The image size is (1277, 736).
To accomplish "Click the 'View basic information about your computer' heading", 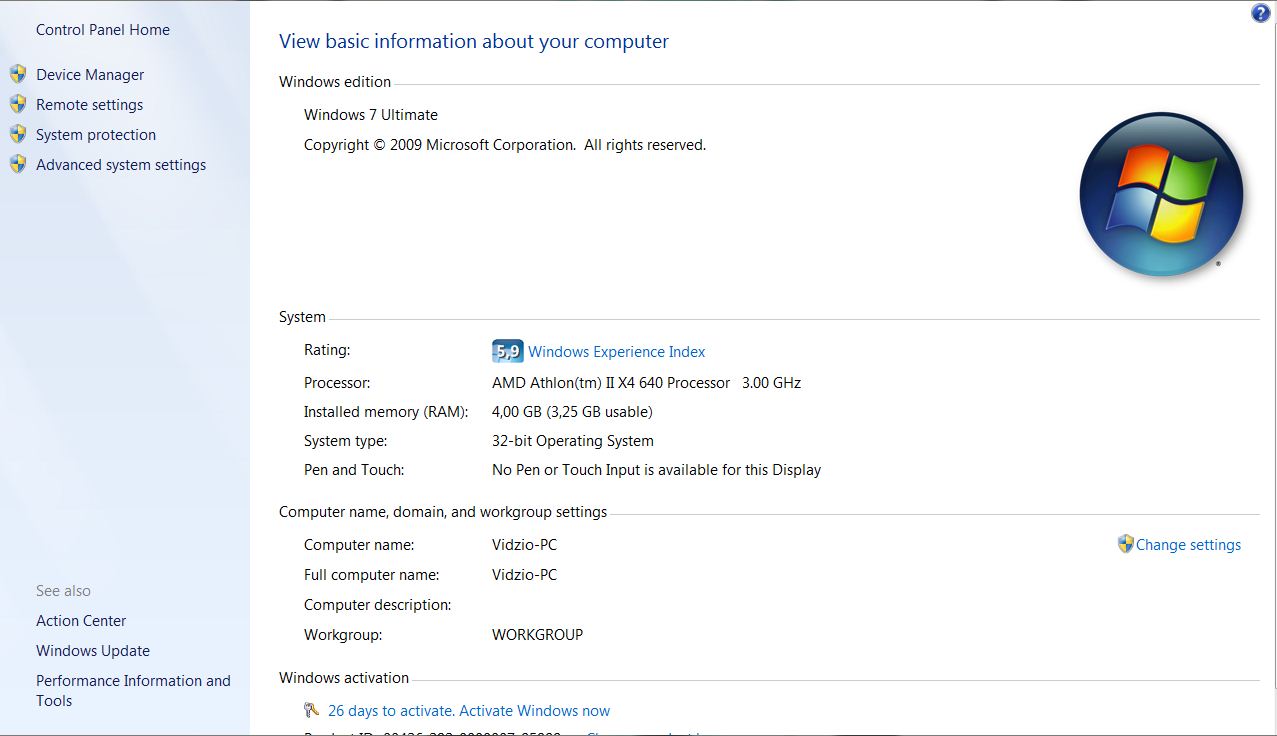I will [474, 41].
